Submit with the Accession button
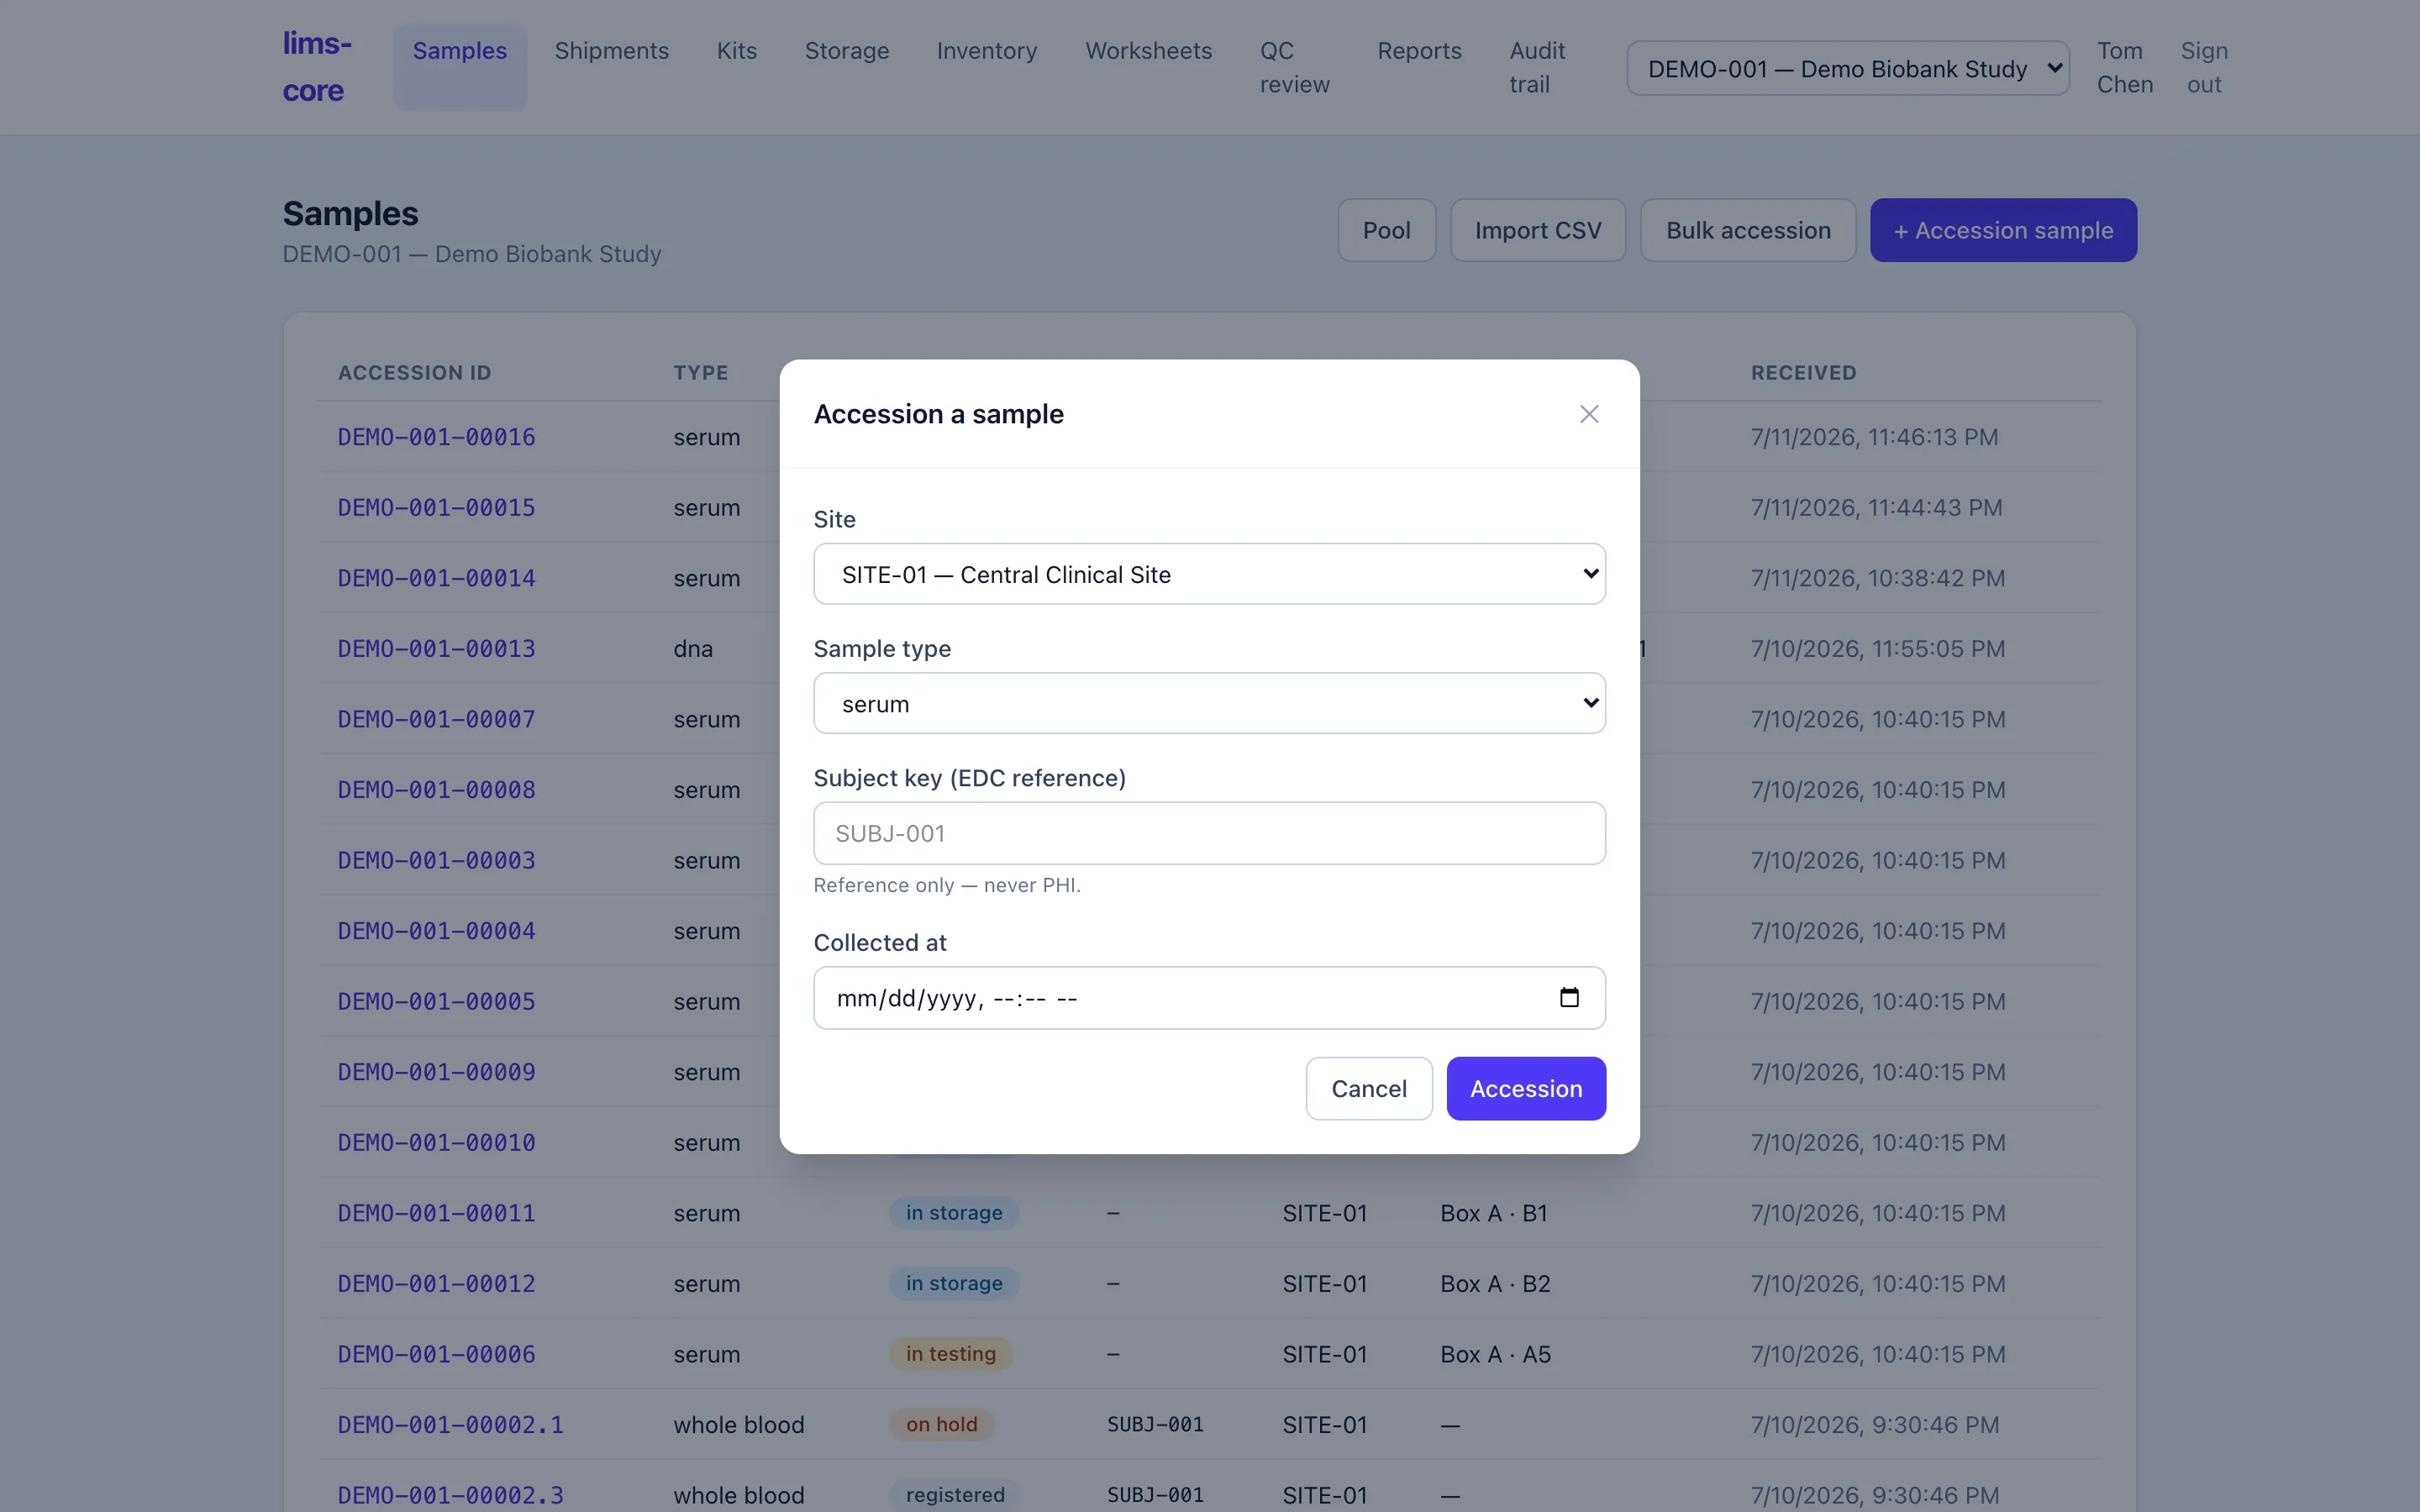 (1526, 1088)
